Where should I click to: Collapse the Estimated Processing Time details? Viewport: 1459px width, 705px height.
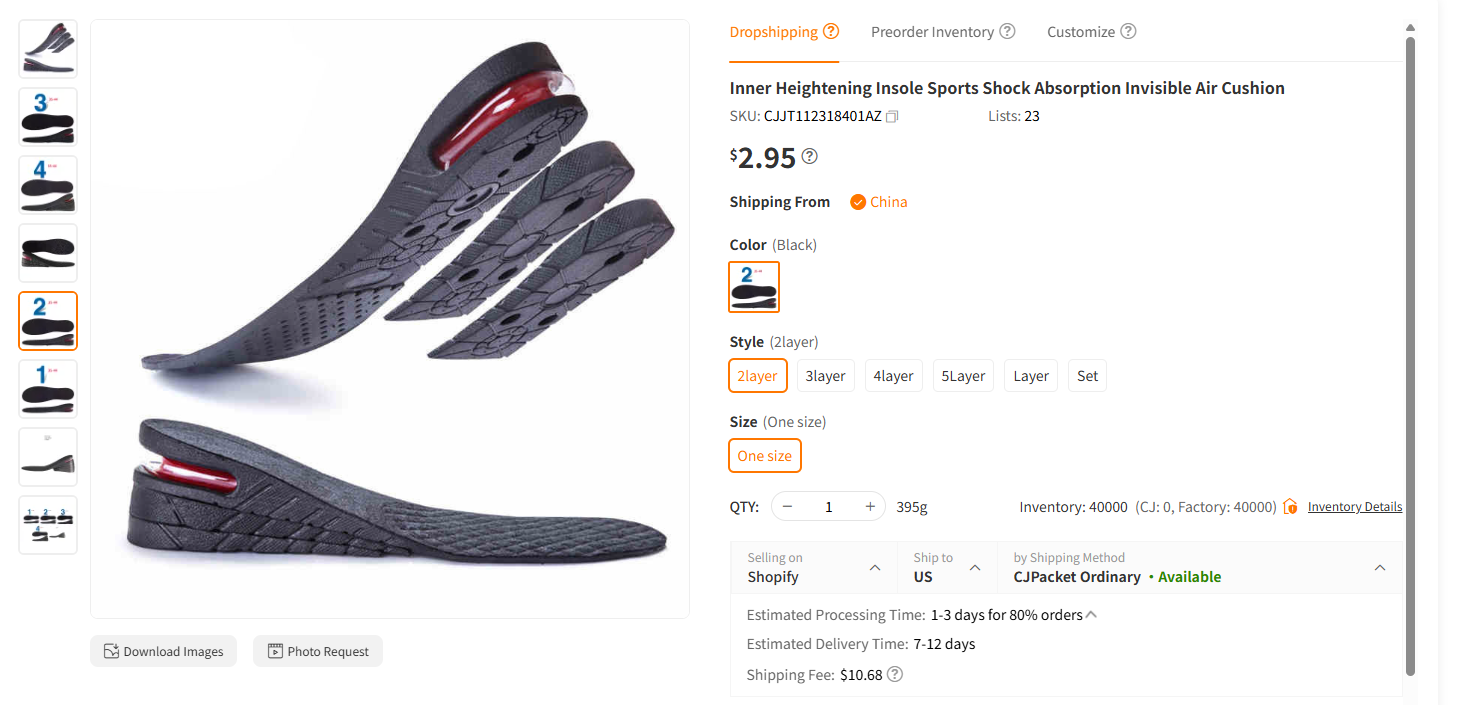pos(1090,613)
